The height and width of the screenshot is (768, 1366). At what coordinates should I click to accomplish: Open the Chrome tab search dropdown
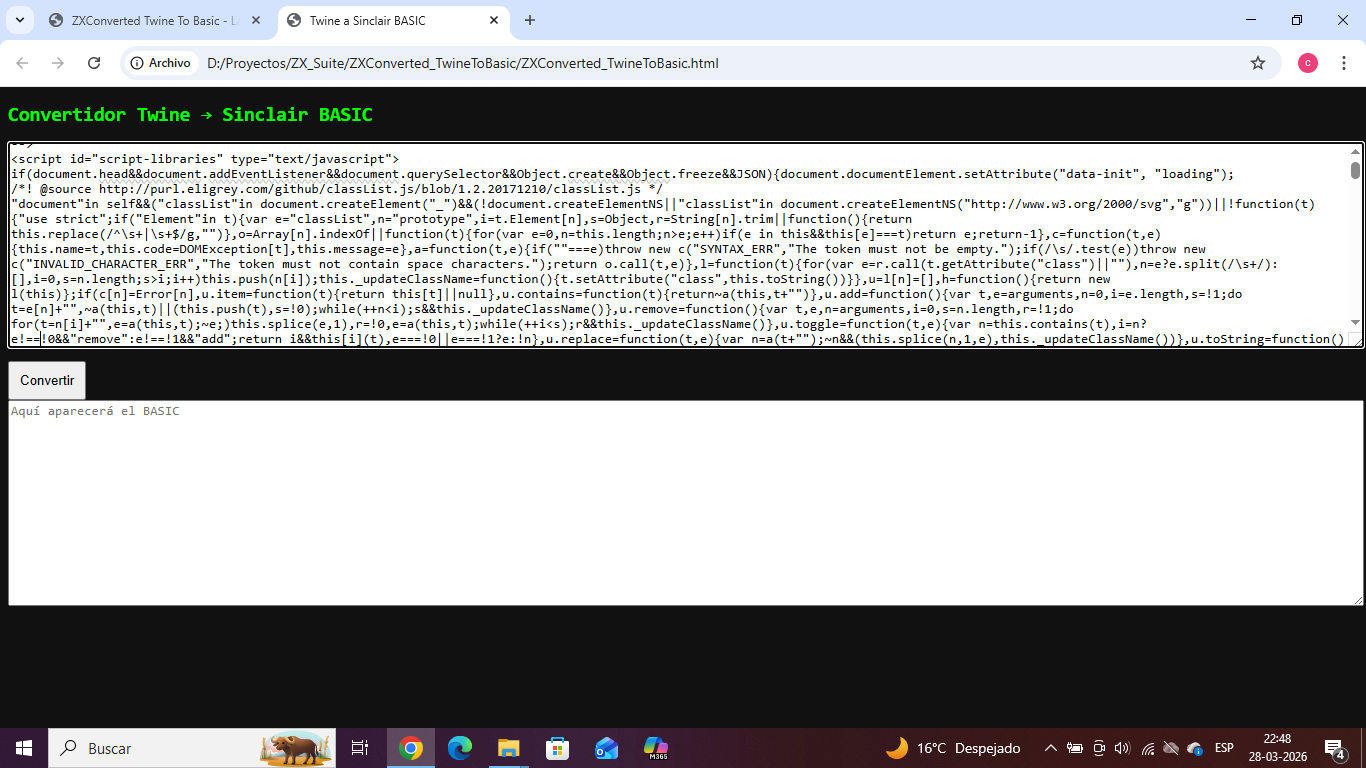tap(19, 20)
